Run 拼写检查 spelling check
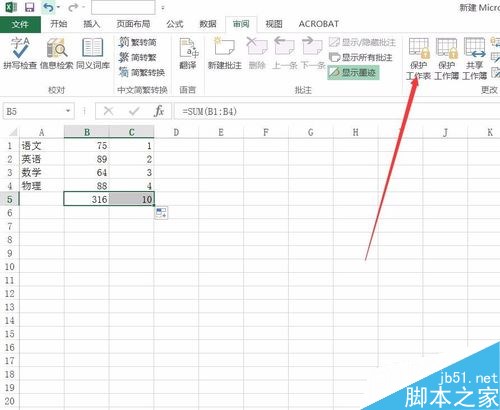 click(x=20, y=53)
